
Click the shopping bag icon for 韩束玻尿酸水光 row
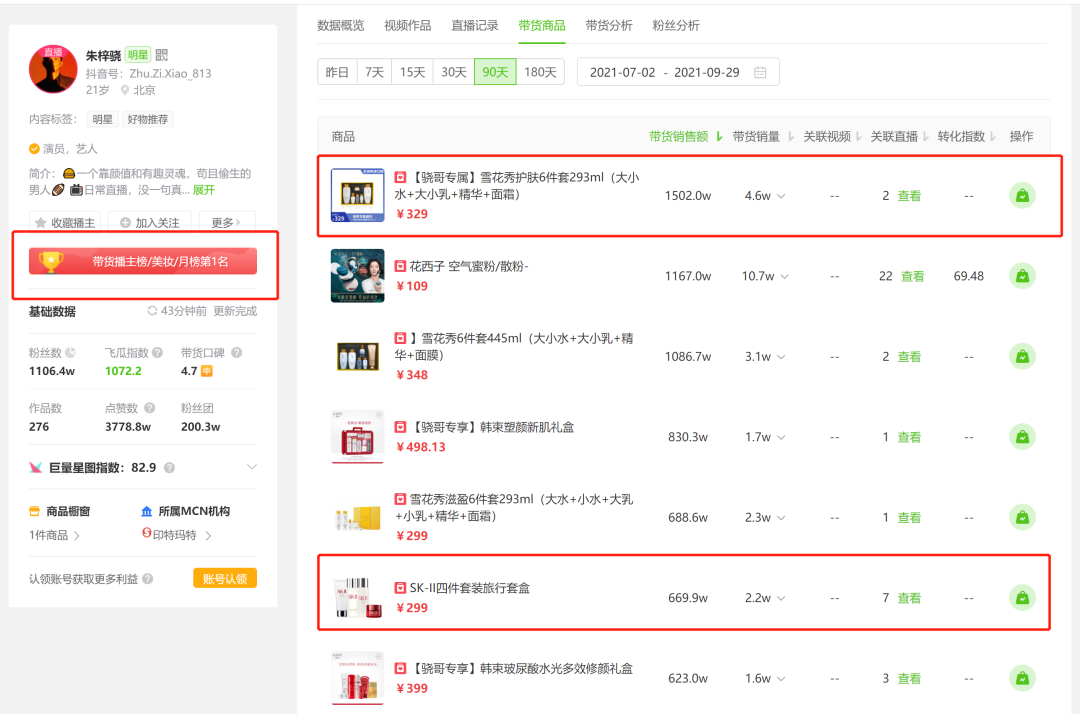click(1022, 678)
